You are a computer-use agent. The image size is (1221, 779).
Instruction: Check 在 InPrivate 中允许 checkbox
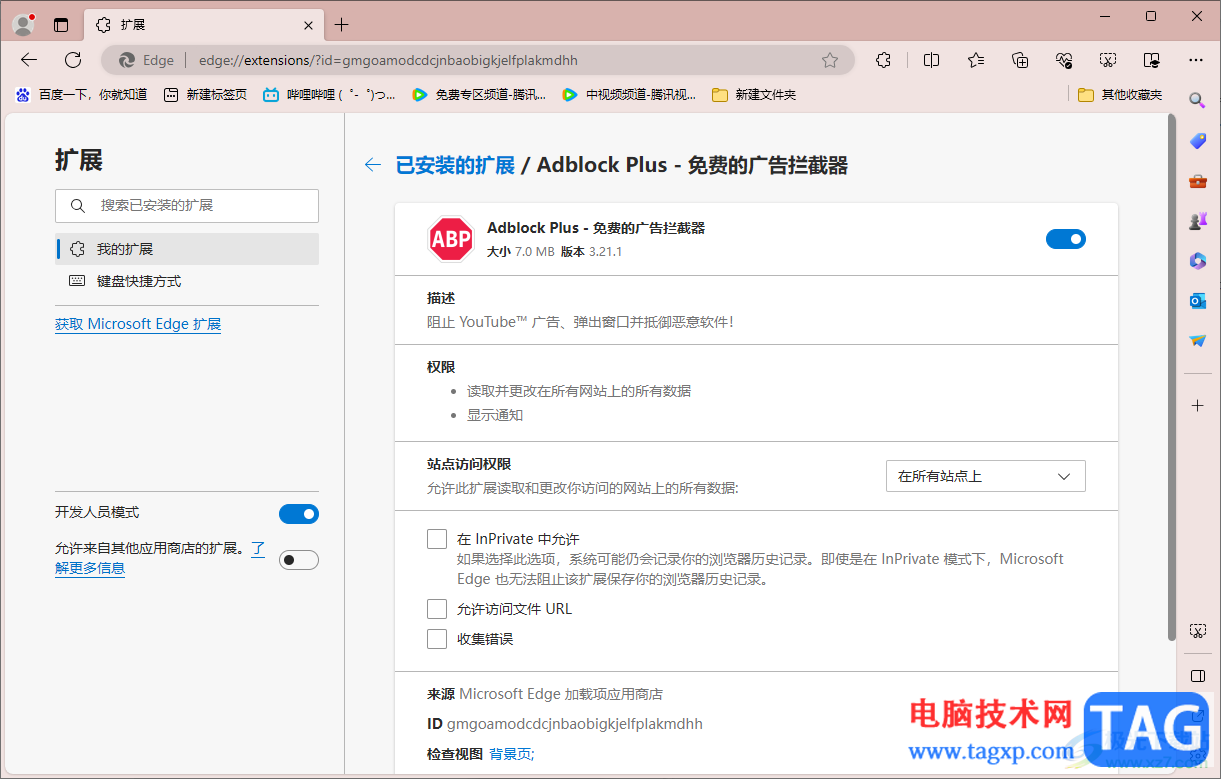tap(437, 539)
